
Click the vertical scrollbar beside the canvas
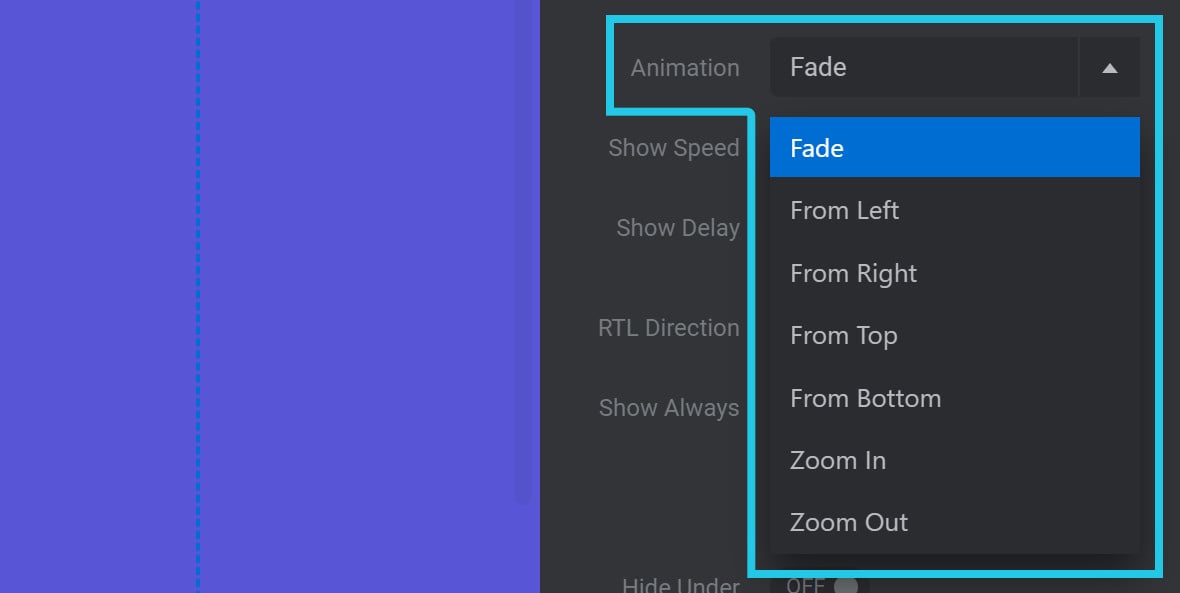coord(523,250)
